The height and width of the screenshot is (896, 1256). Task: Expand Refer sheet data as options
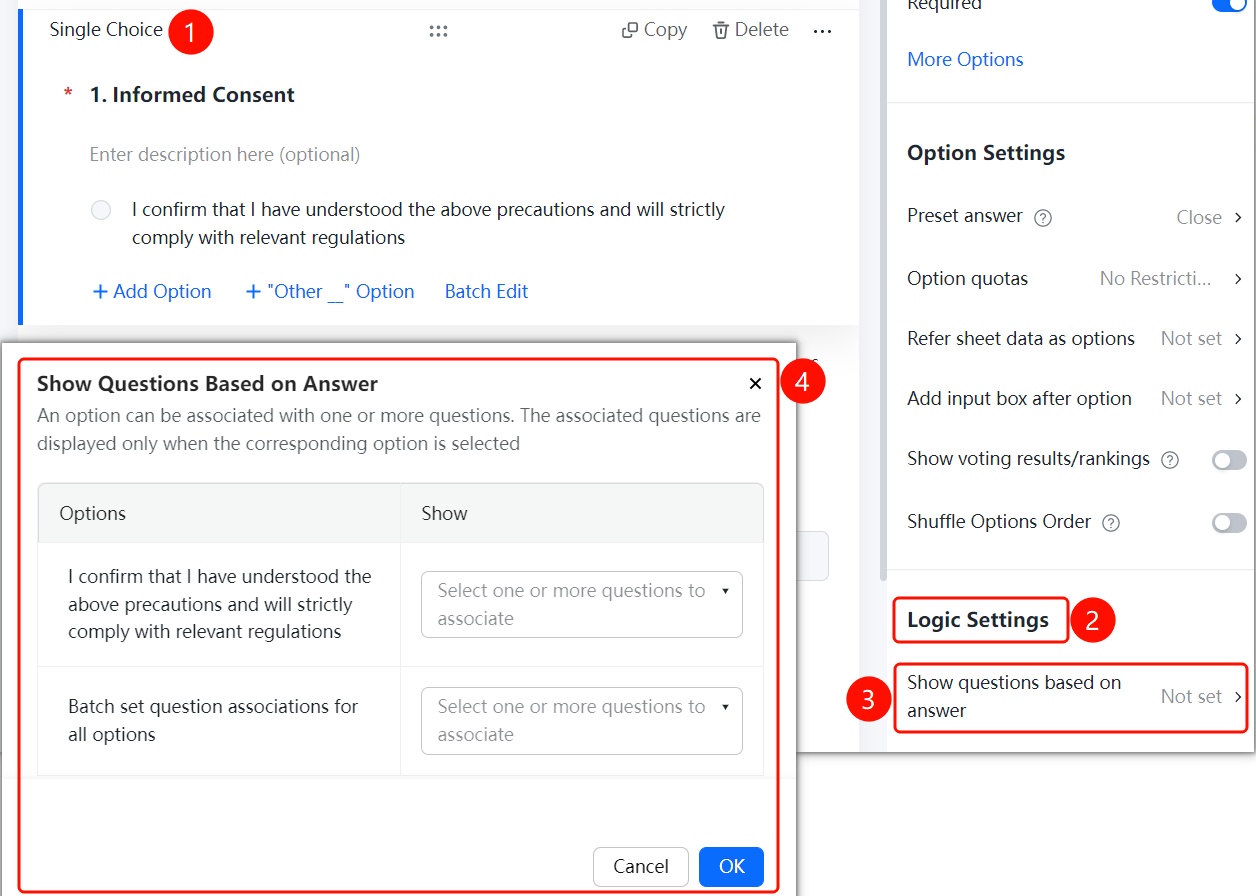pyautogui.click(x=1075, y=338)
